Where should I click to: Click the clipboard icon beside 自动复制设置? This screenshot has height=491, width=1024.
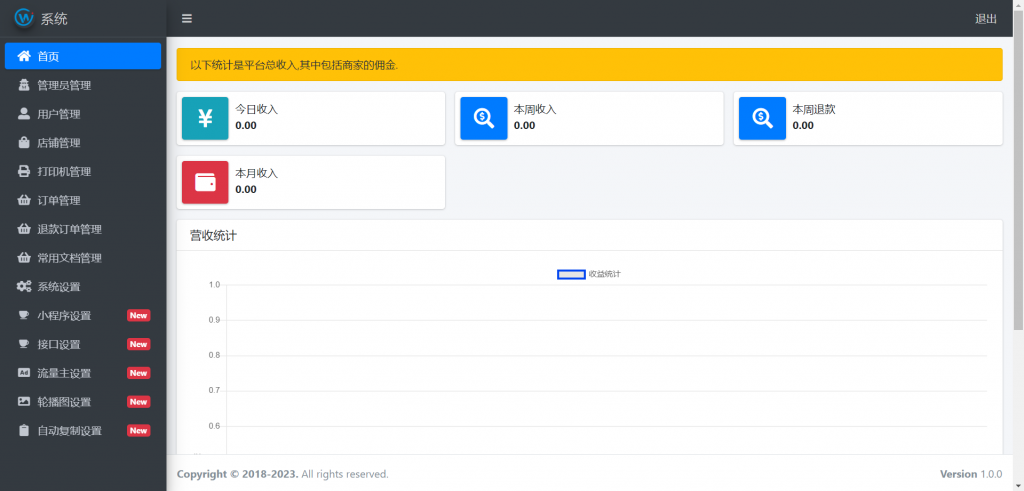[x=24, y=430]
